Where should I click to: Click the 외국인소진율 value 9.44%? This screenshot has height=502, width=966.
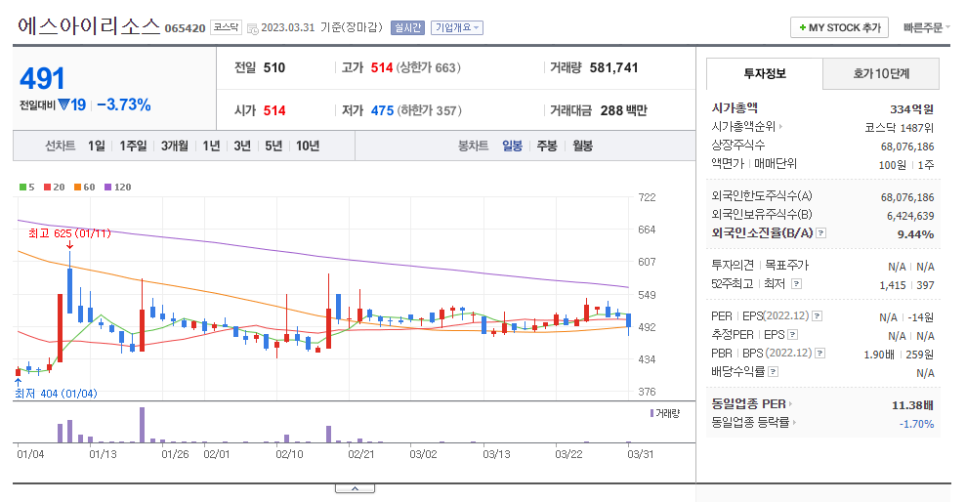pos(915,235)
